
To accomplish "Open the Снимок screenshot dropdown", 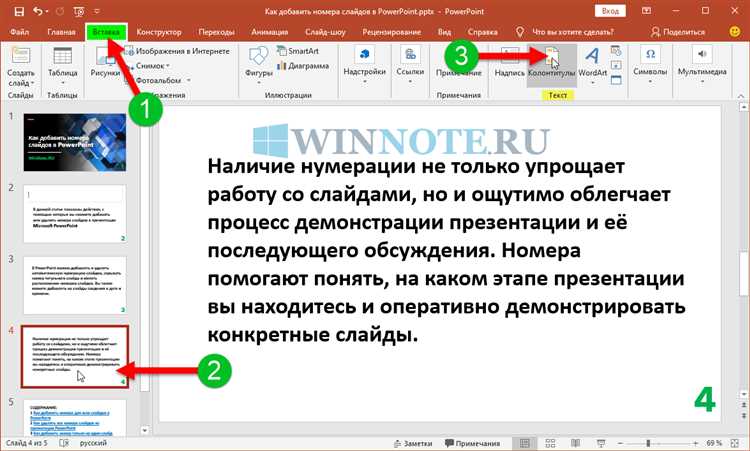I will [x=148, y=66].
